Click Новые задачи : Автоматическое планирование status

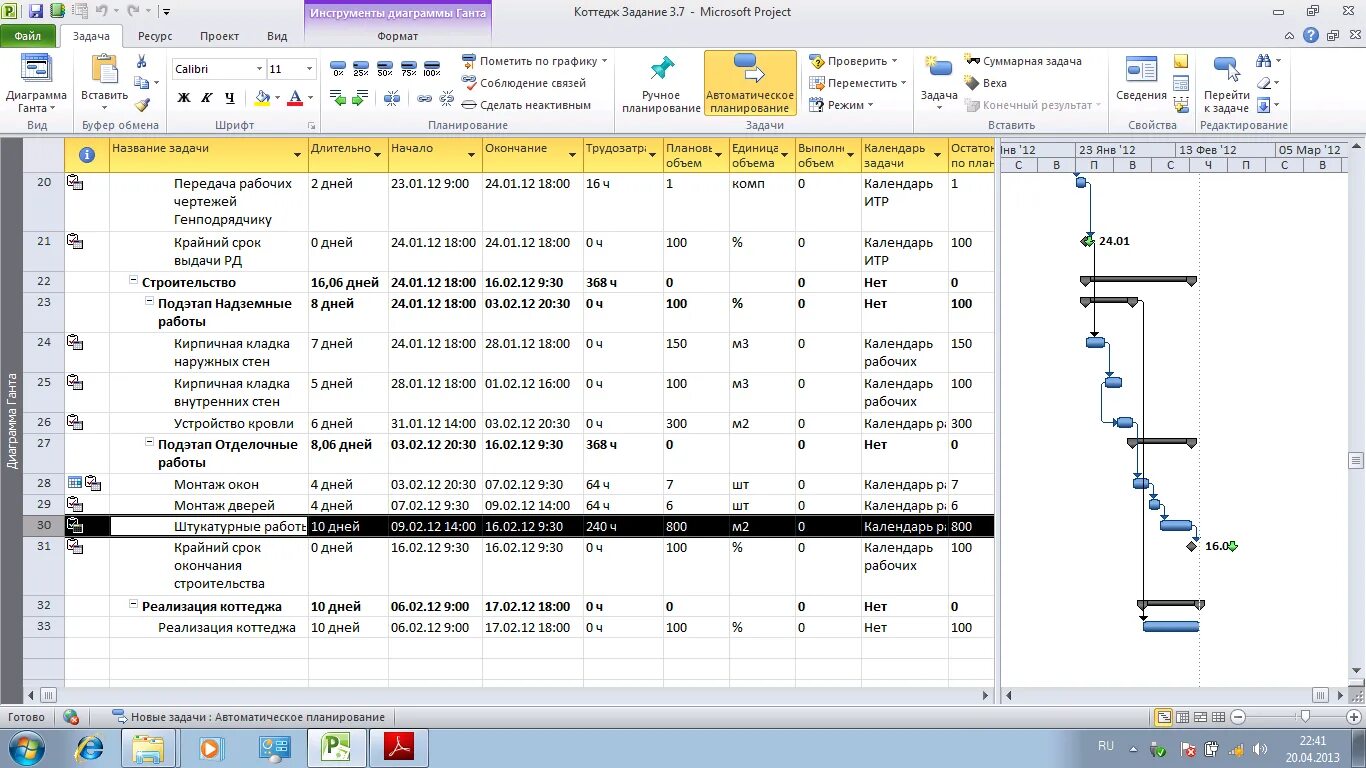point(248,717)
